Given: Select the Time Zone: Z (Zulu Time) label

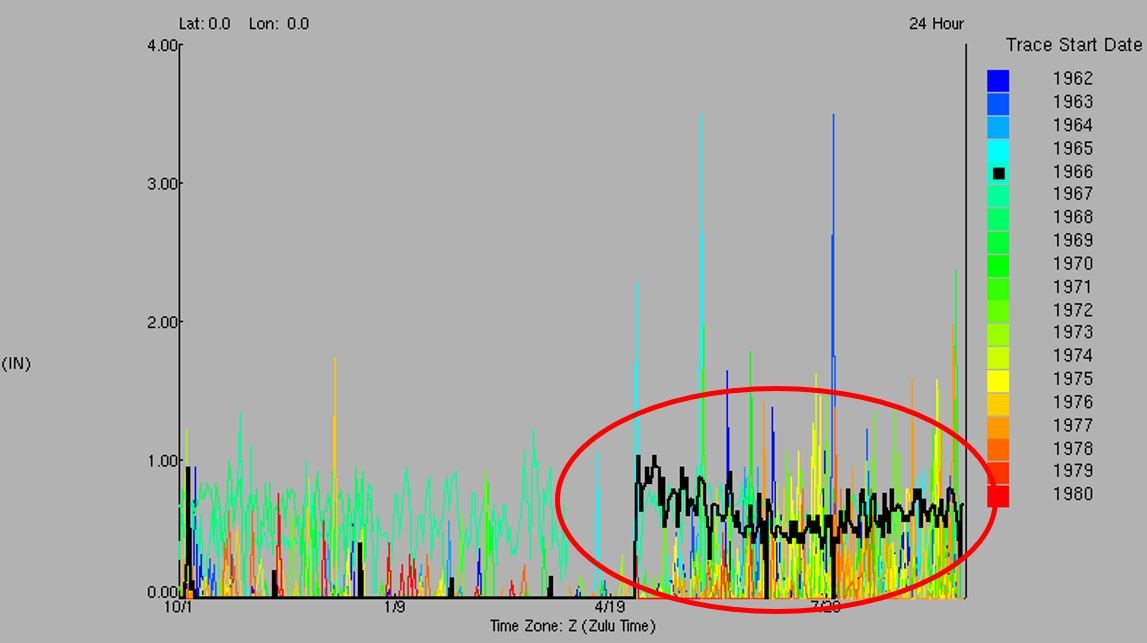Looking at the screenshot, I should tap(573, 626).
